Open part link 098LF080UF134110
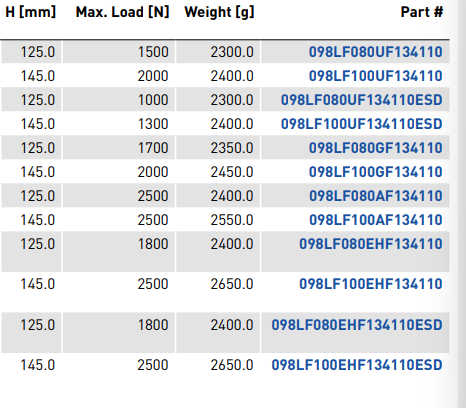The height and width of the screenshot is (408, 466). click(376, 52)
